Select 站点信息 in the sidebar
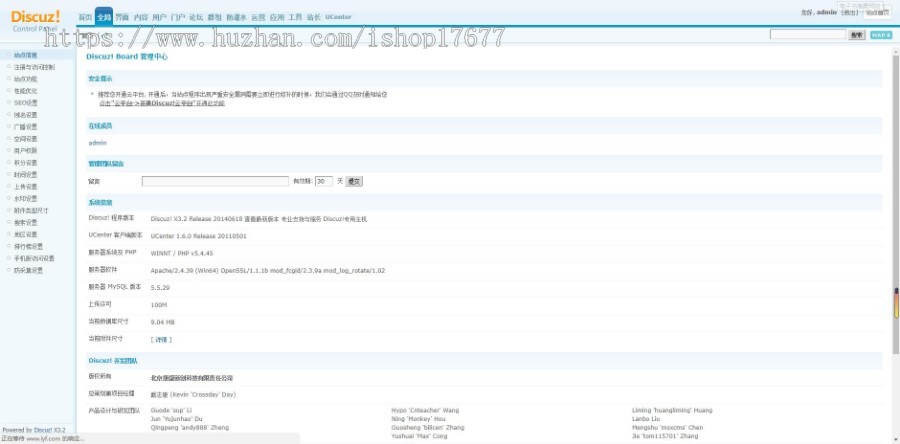Viewport: 900px width, 444px height. (x=26, y=55)
